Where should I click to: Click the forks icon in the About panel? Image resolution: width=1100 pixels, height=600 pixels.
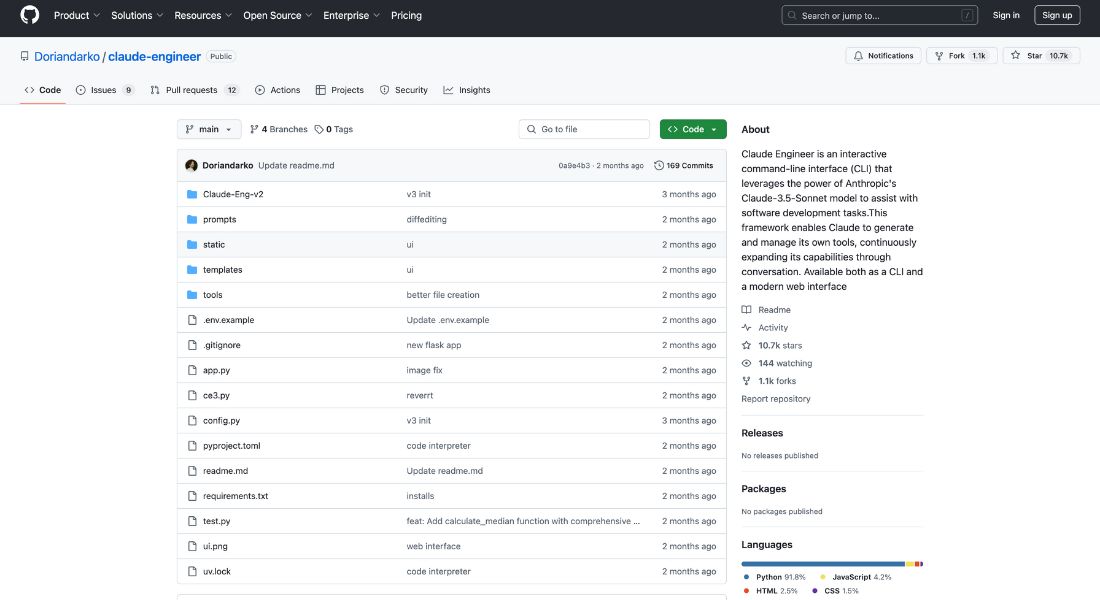(746, 380)
